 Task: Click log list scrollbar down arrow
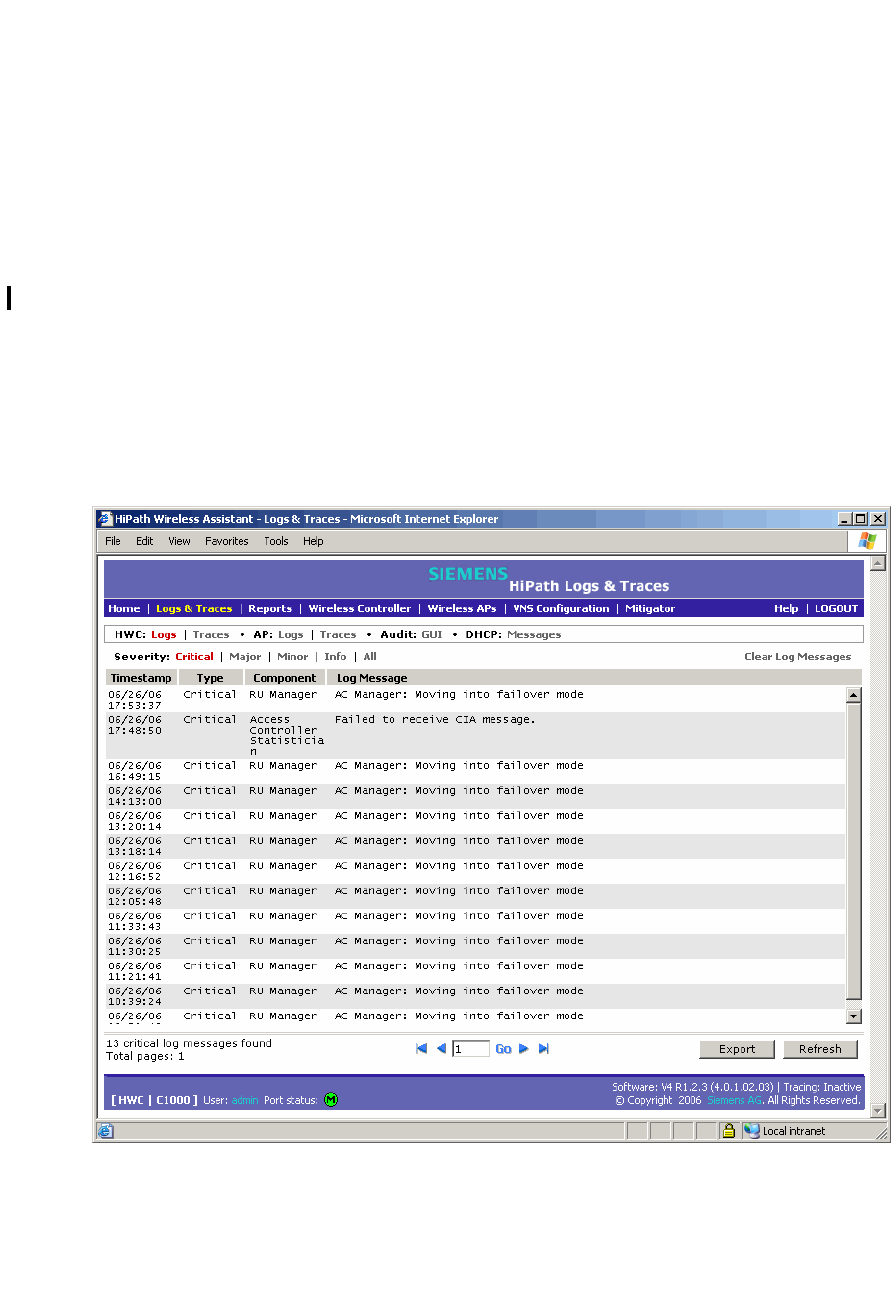[854, 1016]
